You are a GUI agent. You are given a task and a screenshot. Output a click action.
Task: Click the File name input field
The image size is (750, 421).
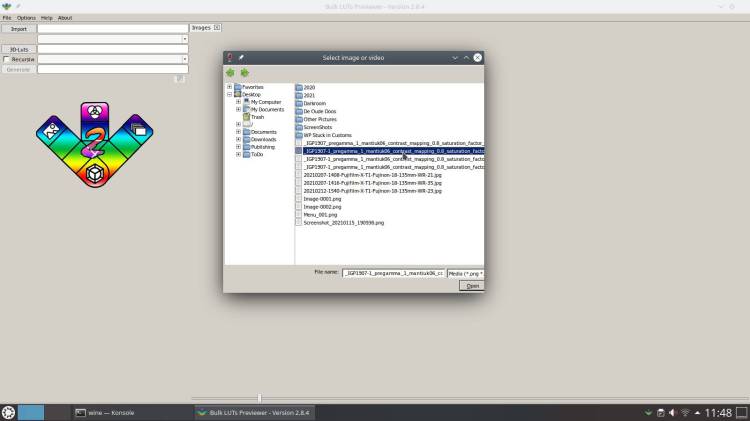393,273
